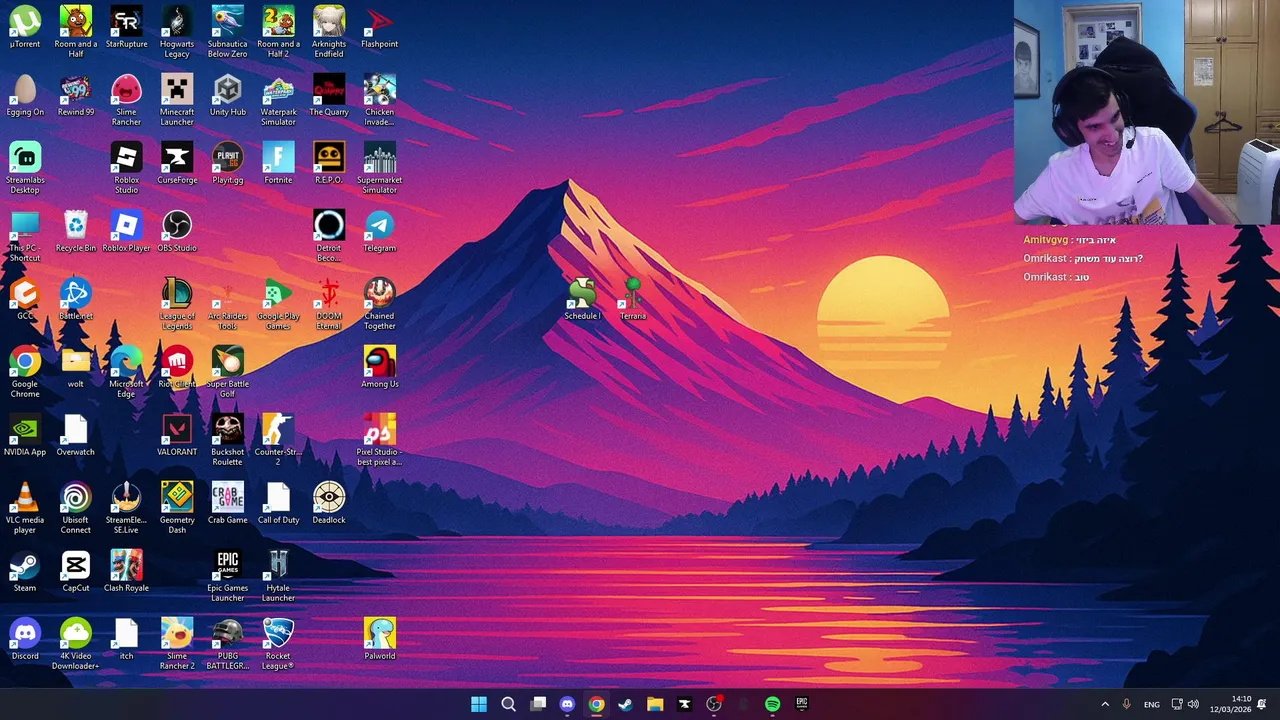Screen dimensions: 1280x720
Task: Select Subnautica Below Zero icon
Action: pos(227,32)
